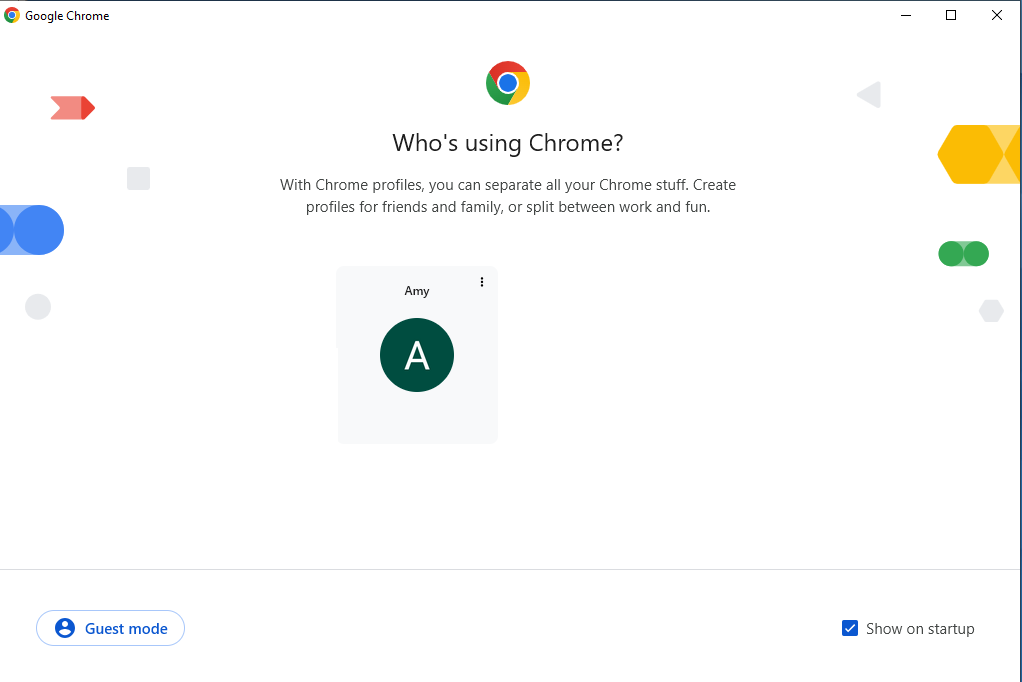This screenshot has height=682, width=1022.
Task: Select the Amy profile name label
Action: (x=417, y=291)
